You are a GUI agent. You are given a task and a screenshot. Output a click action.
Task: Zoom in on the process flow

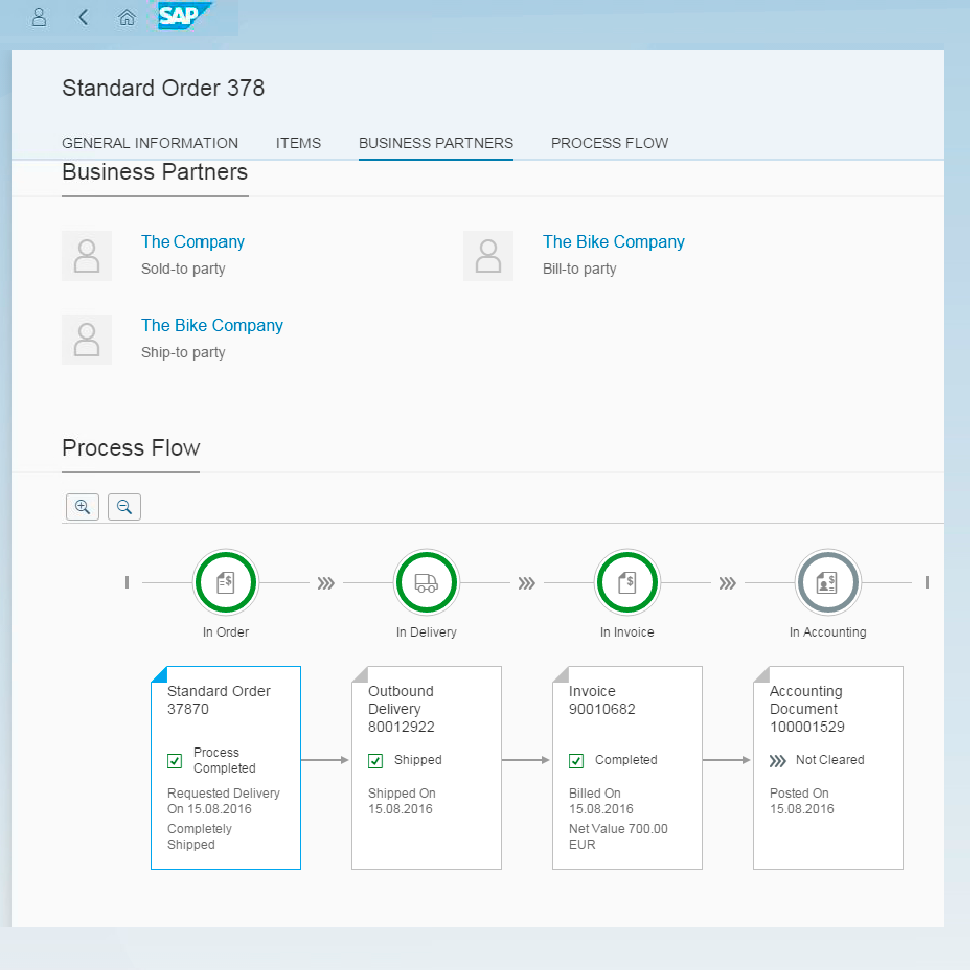click(x=82, y=507)
